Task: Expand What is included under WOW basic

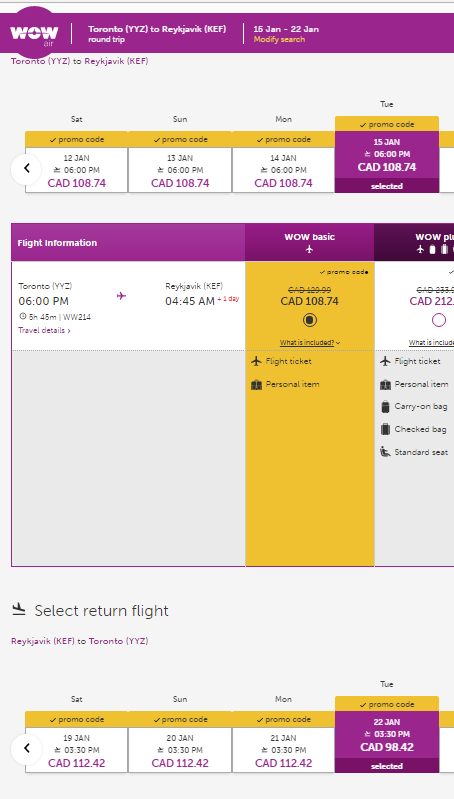Action: pos(310,342)
